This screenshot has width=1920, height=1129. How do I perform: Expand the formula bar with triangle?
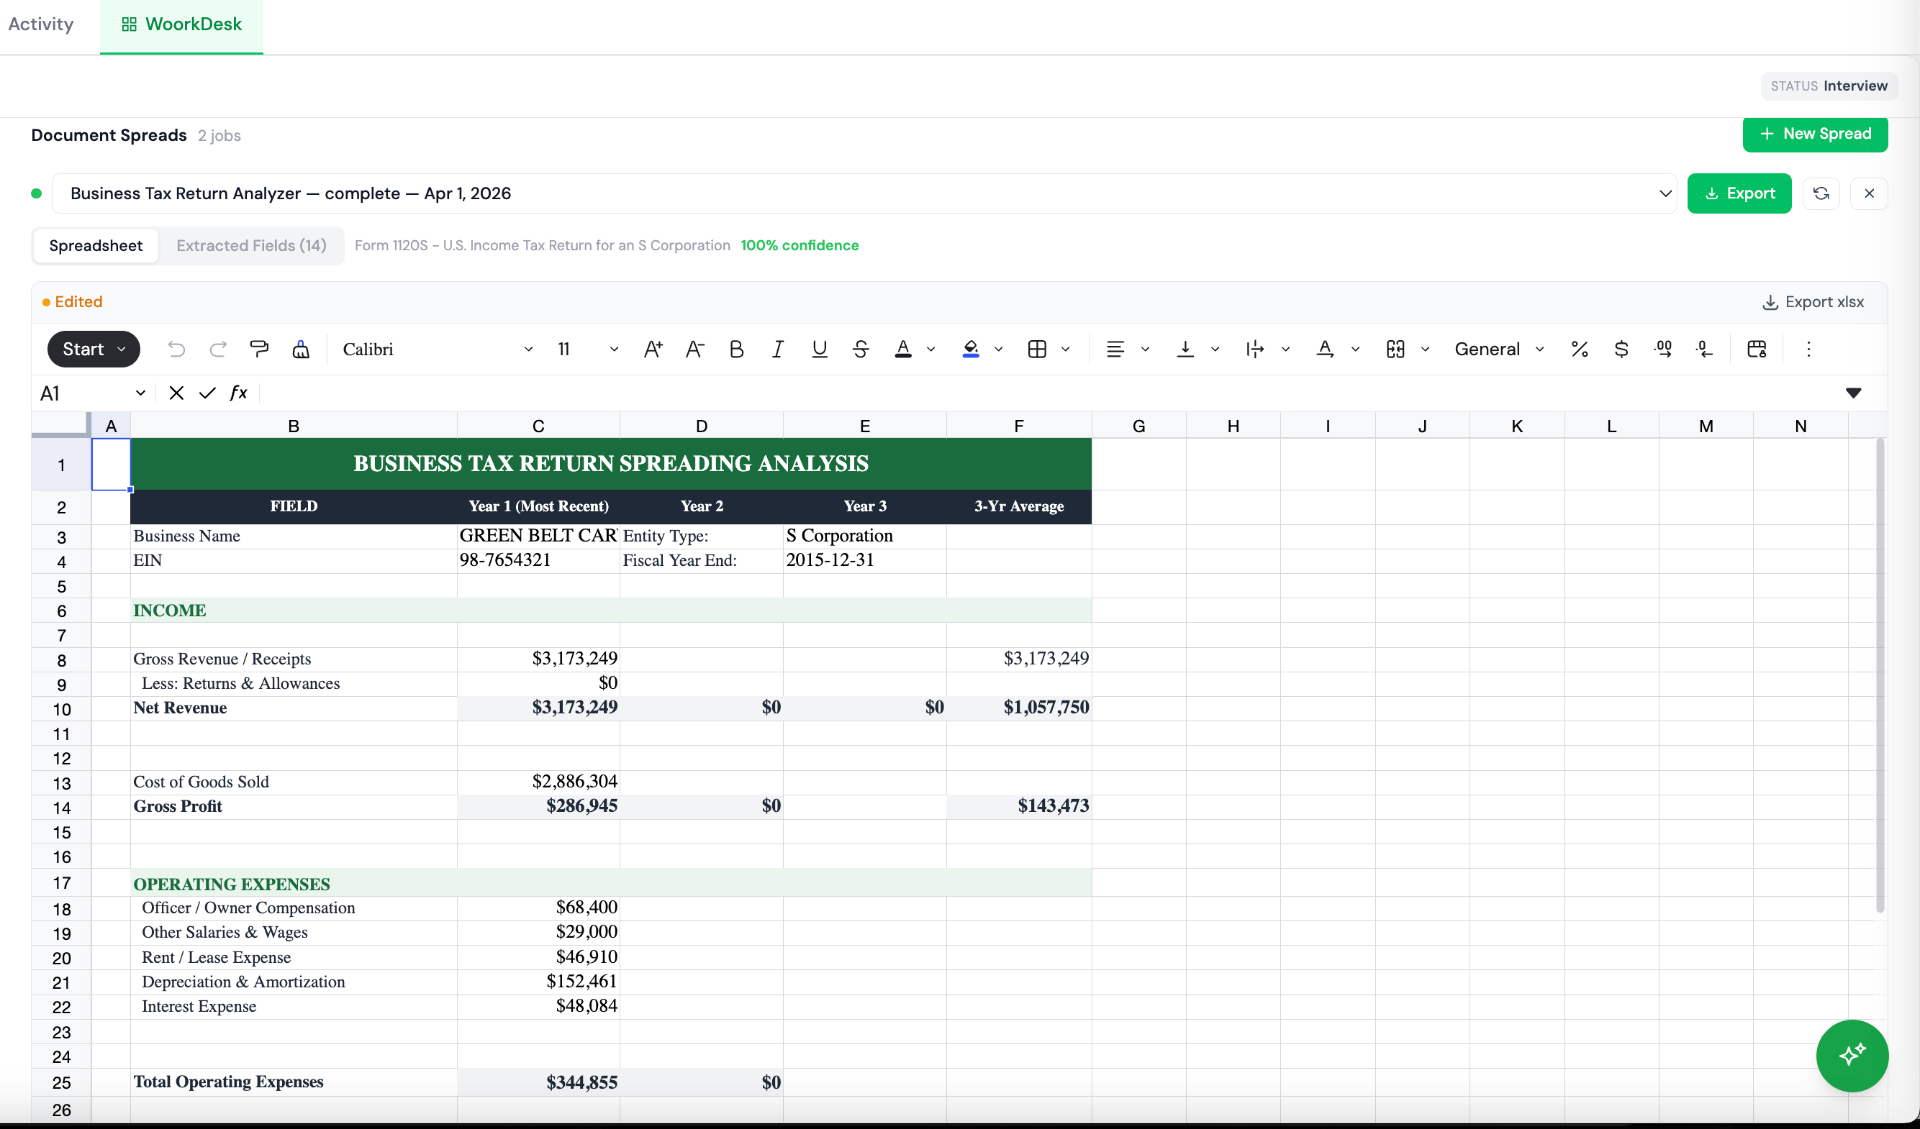1853,393
